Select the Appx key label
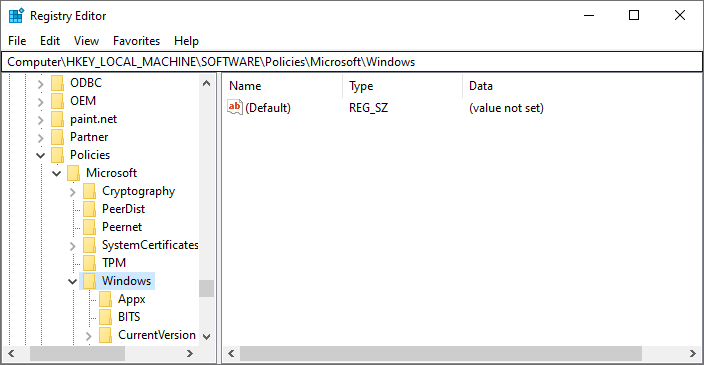 click(132, 299)
